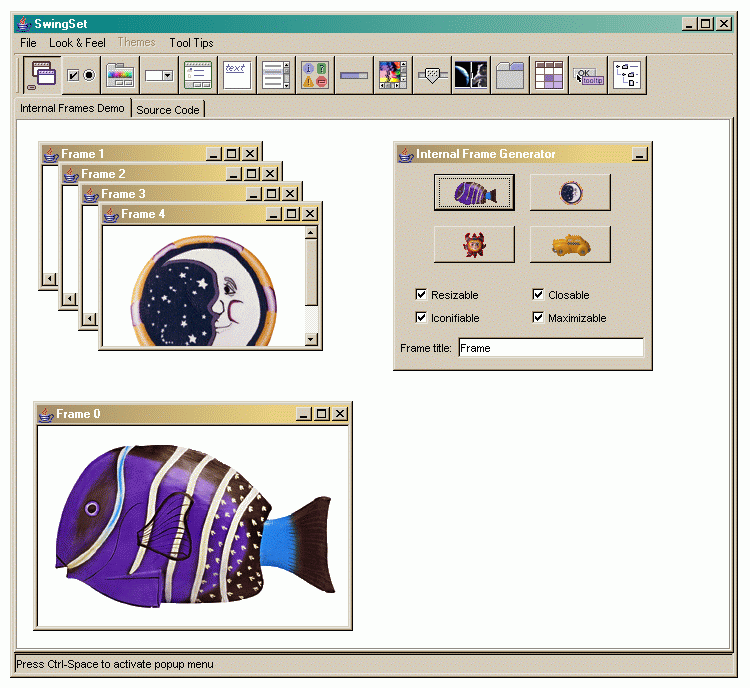Viewport: 750px width, 688px height.
Task: Open the Tabbed Pane demo toolbar icon
Action: coord(510,75)
